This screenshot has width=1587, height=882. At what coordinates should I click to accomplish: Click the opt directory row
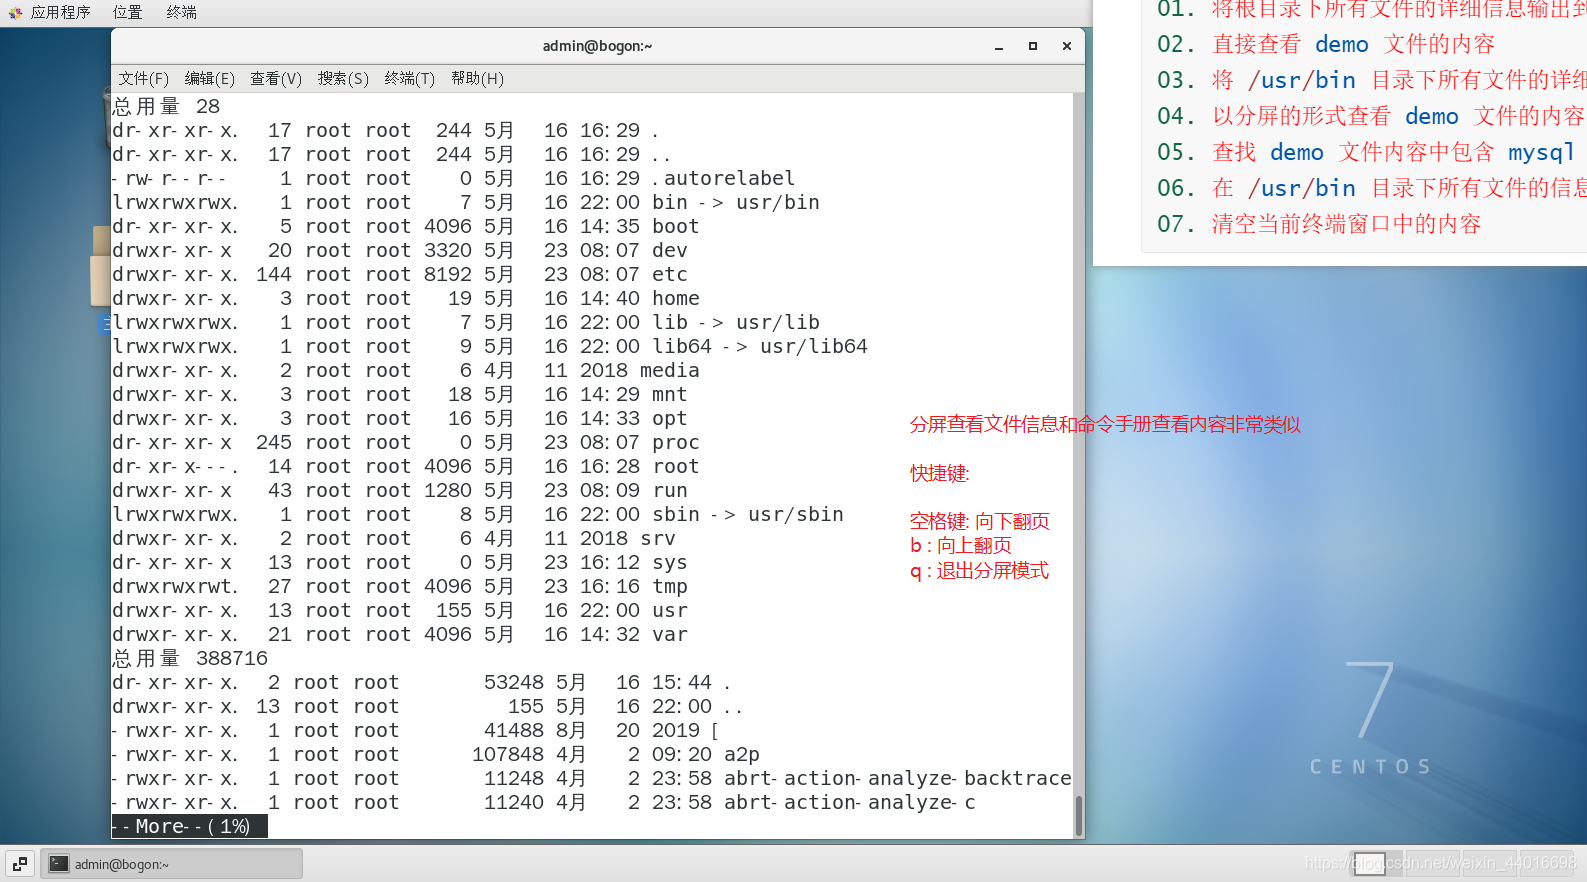click(x=400, y=418)
